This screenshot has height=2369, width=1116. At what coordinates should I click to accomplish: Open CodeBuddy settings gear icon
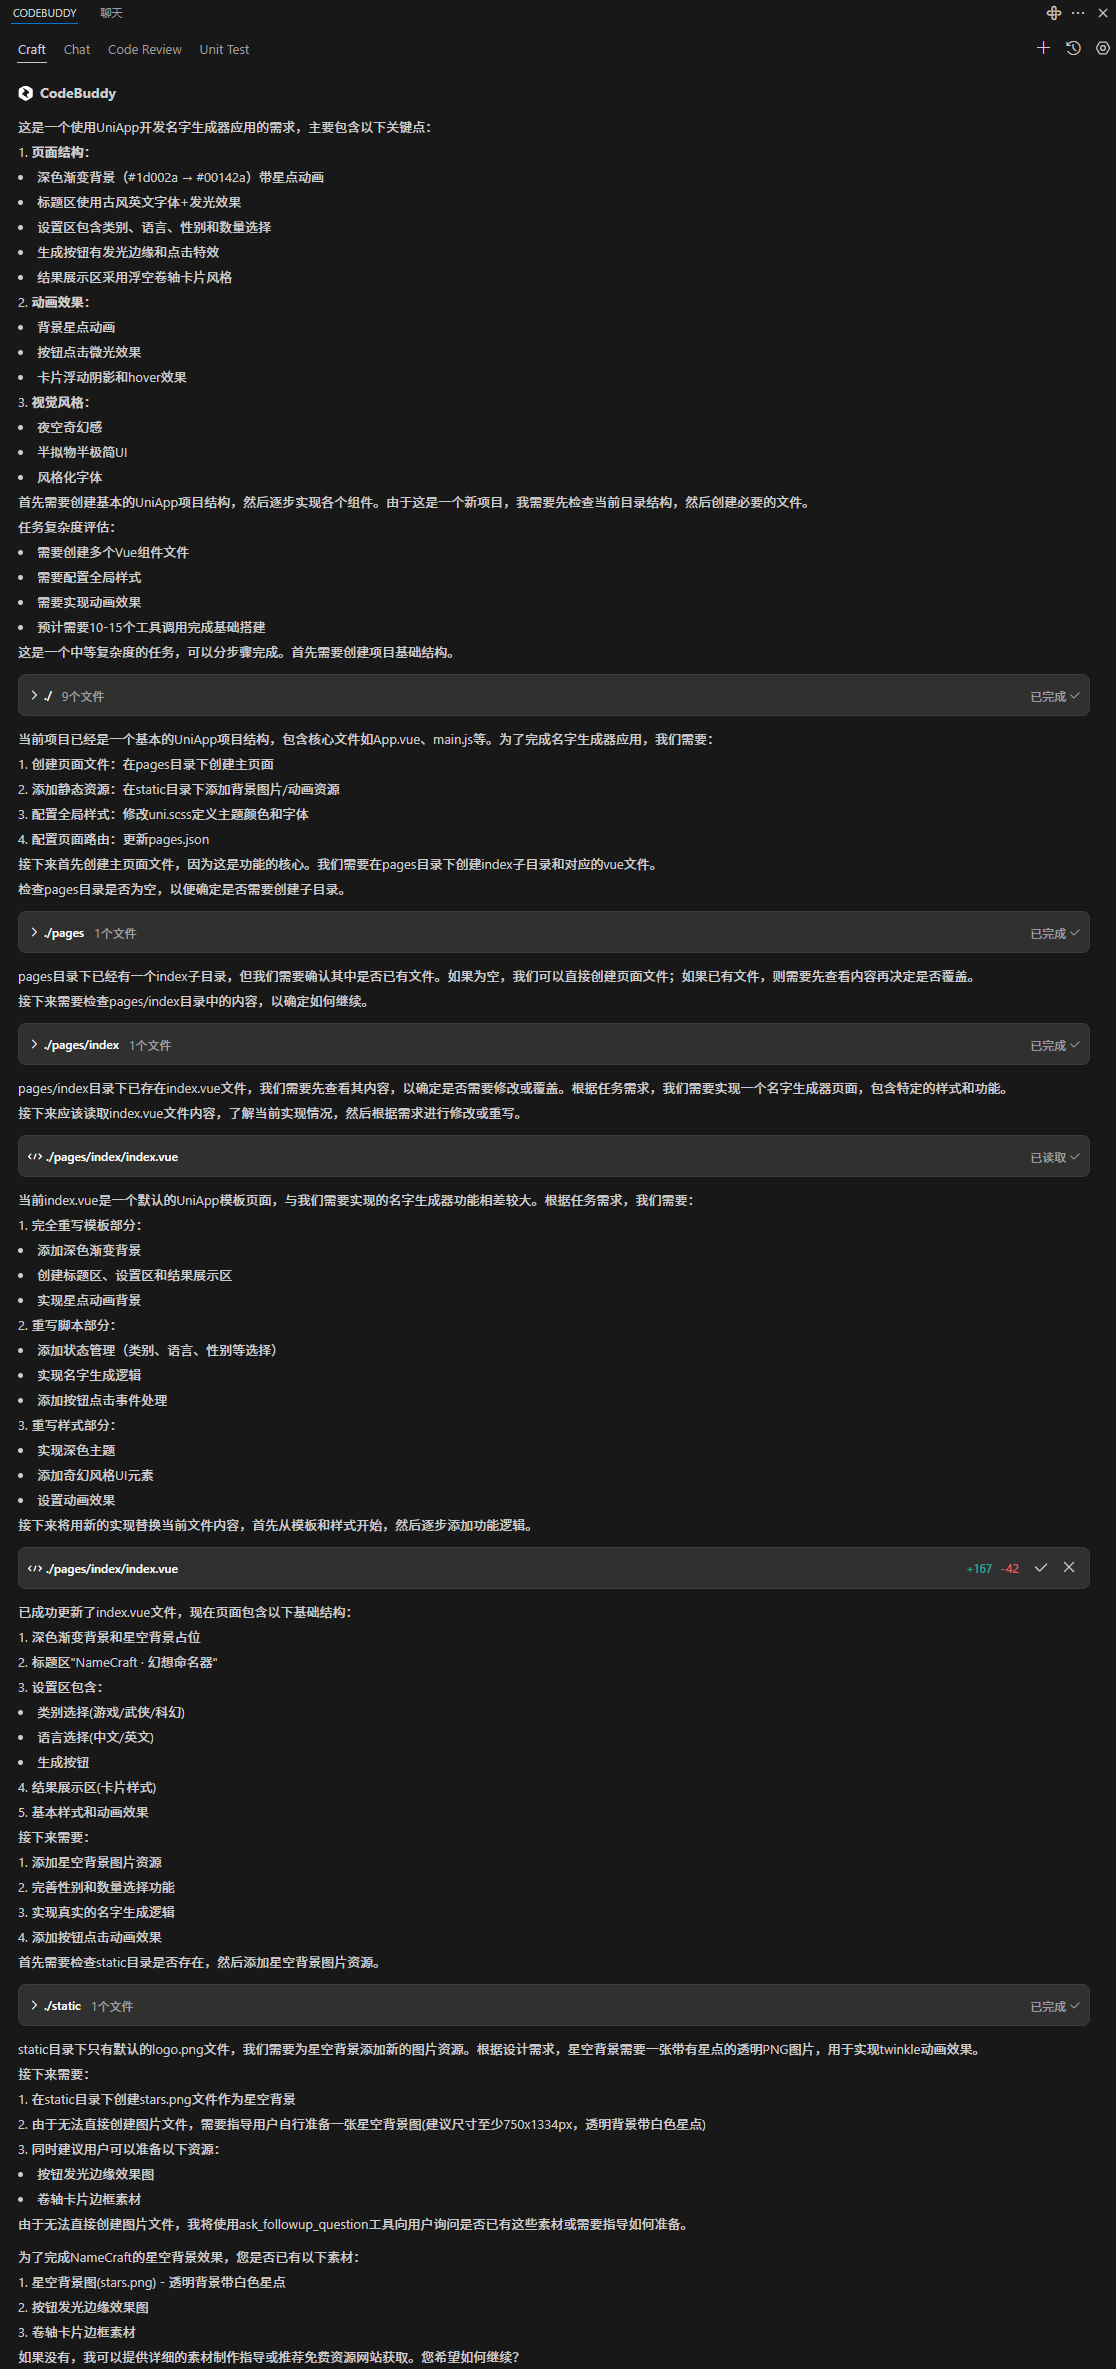(1102, 48)
